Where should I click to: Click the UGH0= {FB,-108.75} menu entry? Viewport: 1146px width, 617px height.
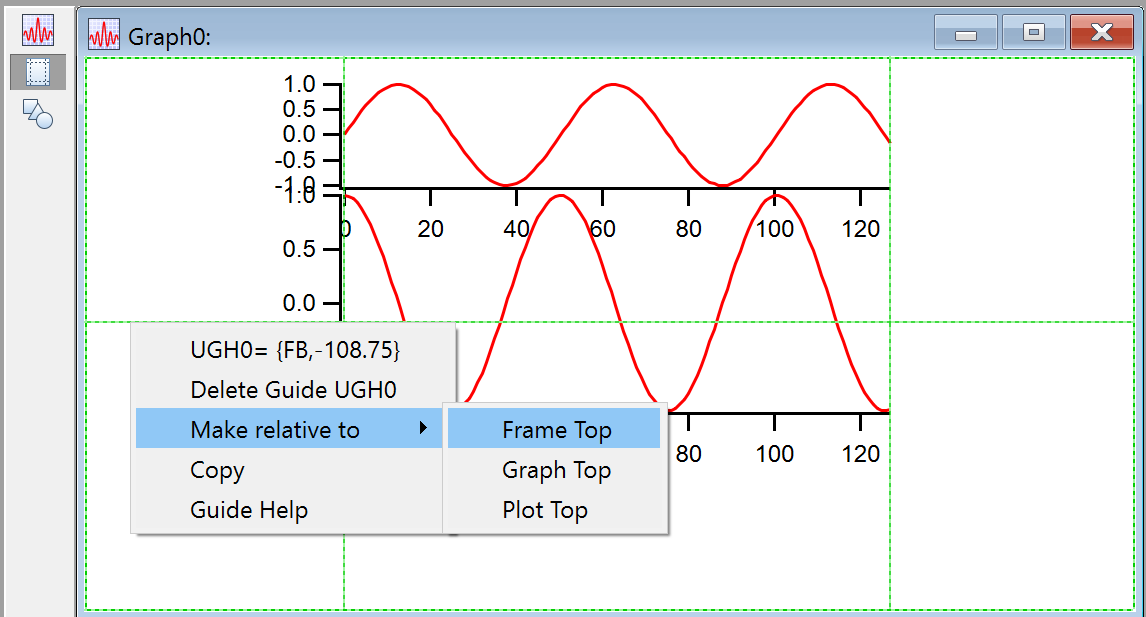pyautogui.click(x=295, y=350)
